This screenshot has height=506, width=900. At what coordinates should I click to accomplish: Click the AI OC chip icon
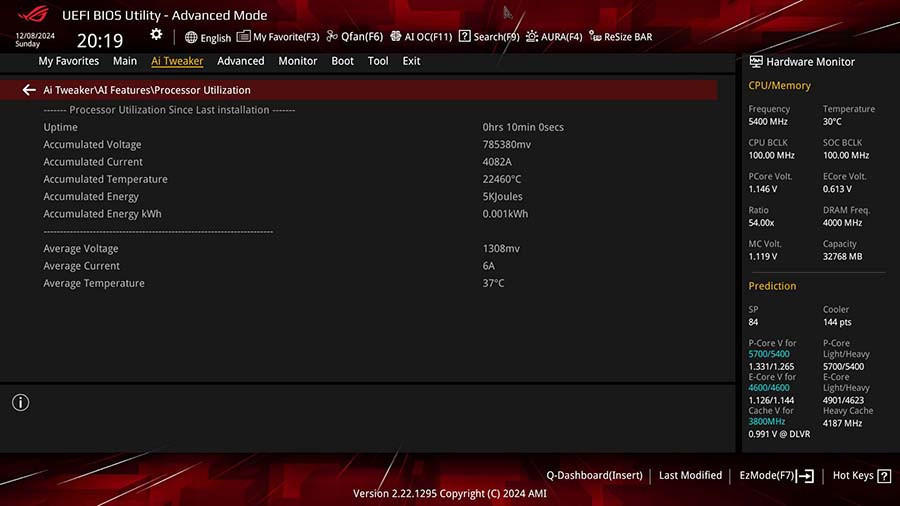tap(395, 36)
